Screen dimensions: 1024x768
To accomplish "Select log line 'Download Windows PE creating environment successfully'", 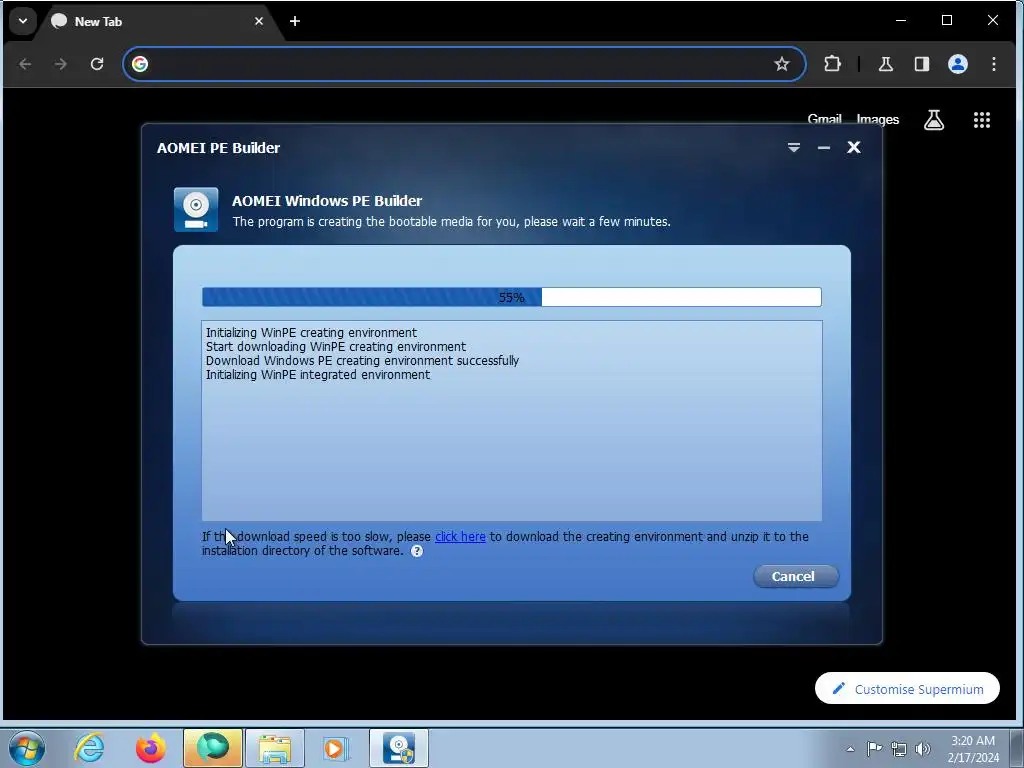I will 362,360.
